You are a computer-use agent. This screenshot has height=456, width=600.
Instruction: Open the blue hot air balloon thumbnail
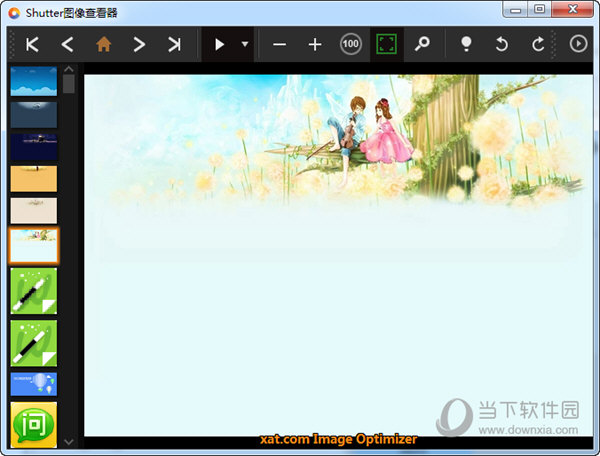[x=34, y=384]
